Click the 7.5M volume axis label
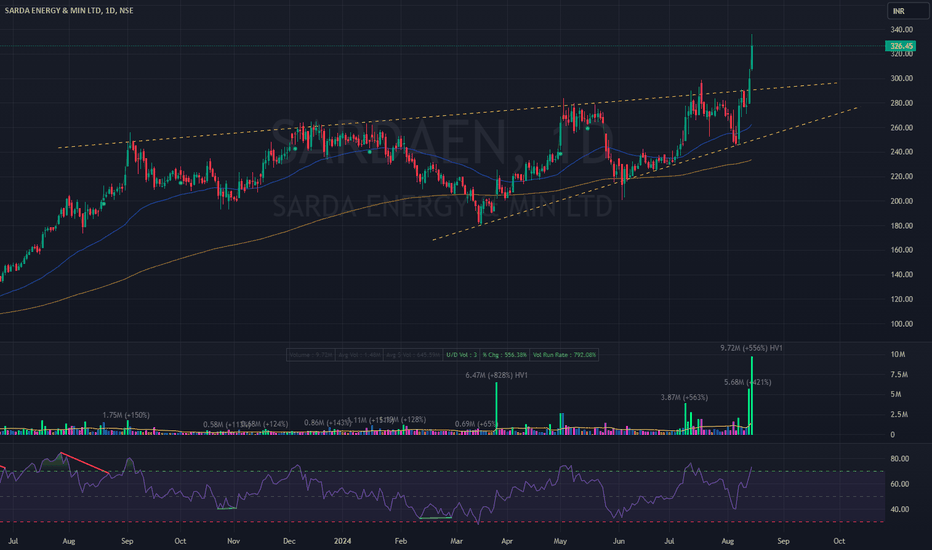Screen dimensions: 932x550 pyautogui.click(x=899, y=375)
